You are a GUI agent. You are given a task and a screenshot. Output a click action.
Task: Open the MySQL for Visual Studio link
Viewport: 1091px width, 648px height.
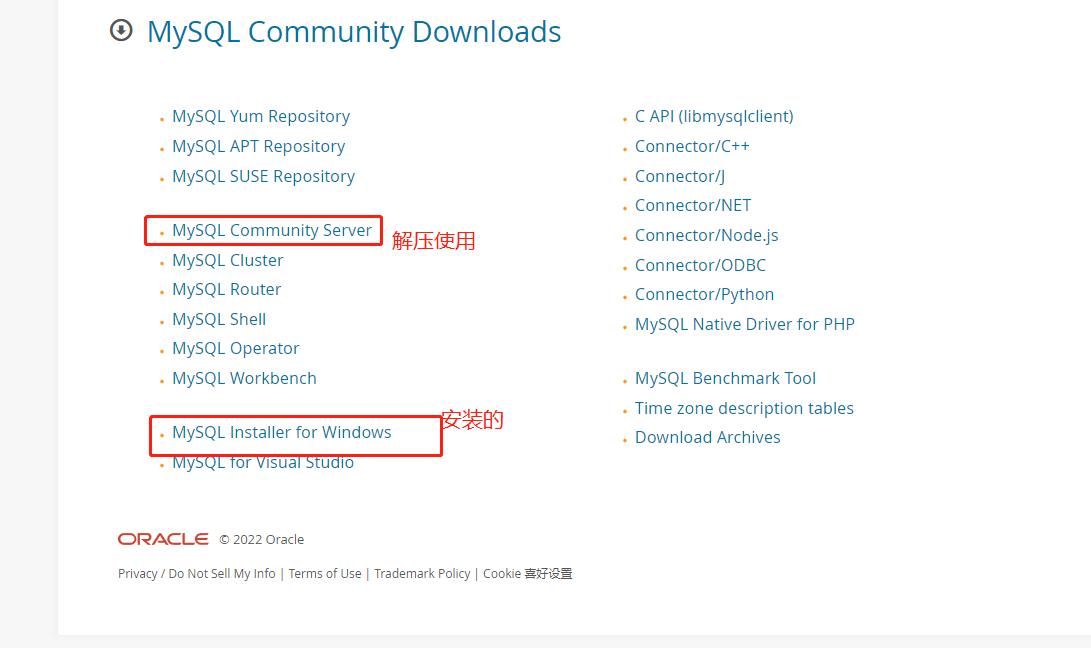click(263, 462)
